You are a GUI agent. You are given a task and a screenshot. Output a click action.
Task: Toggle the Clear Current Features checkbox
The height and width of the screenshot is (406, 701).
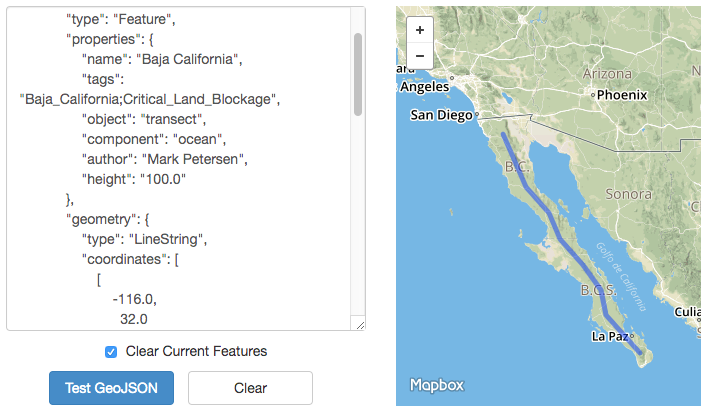tap(111, 351)
